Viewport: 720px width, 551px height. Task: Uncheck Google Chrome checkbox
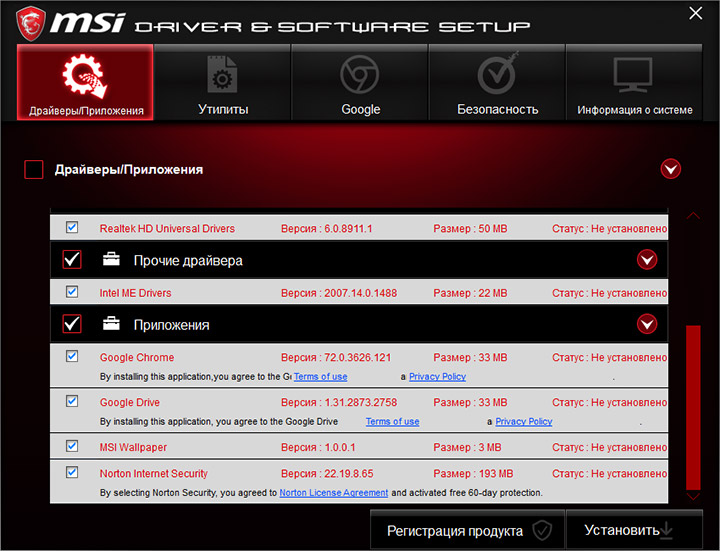(x=72, y=356)
